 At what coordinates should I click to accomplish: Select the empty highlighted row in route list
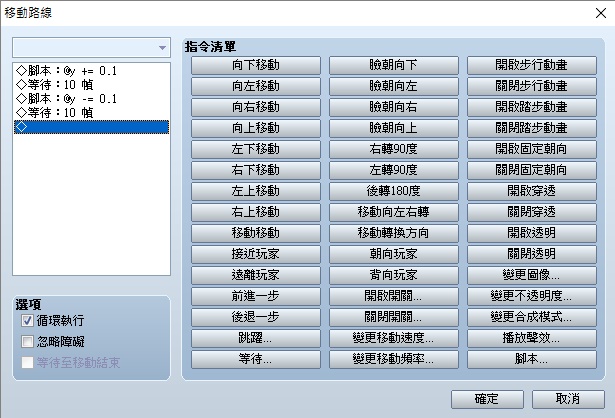click(x=91, y=127)
